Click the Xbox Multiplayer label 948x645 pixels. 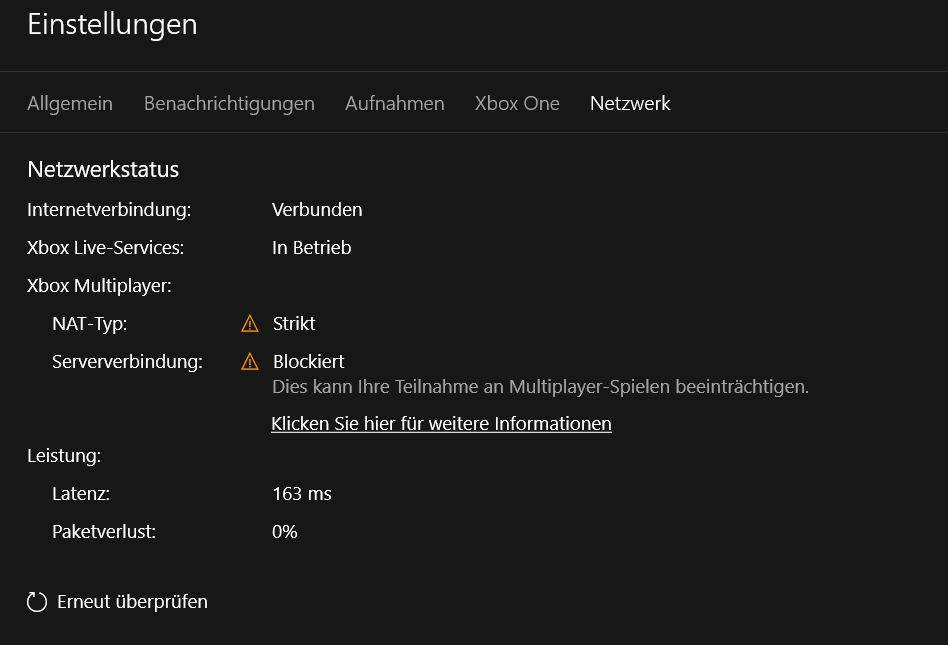pos(100,286)
